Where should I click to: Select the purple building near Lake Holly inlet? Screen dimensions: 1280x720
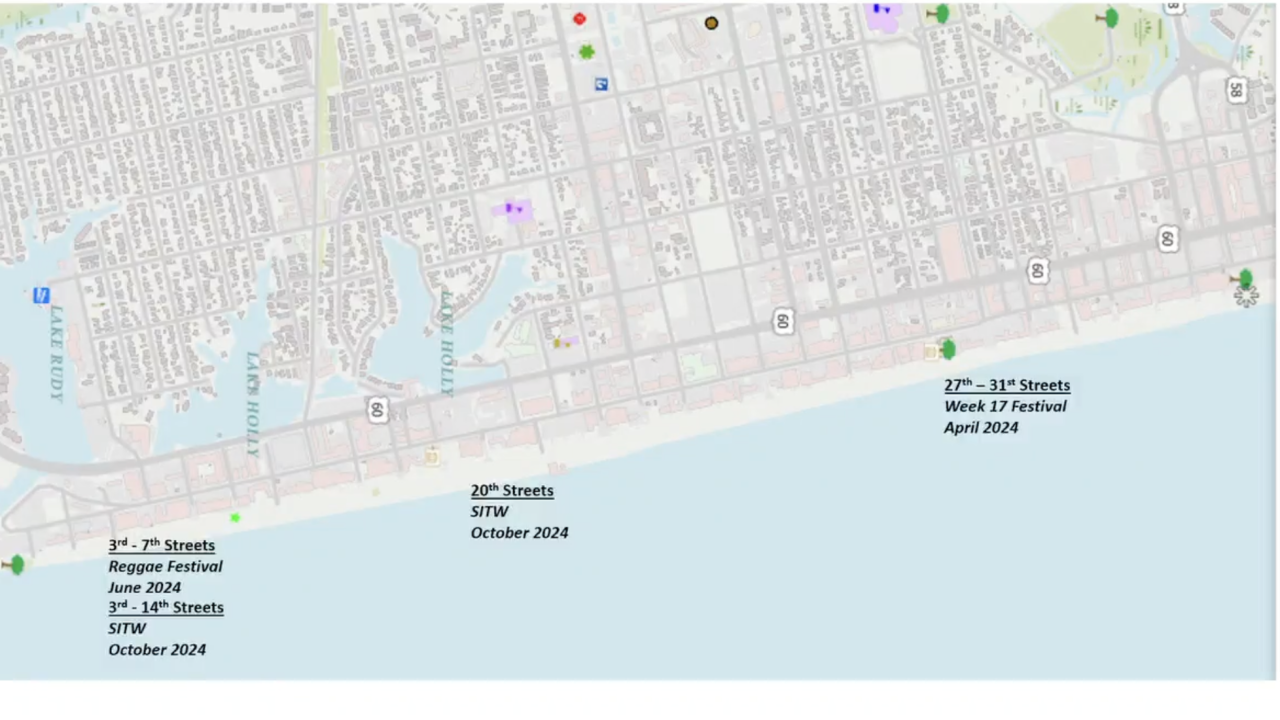point(513,210)
